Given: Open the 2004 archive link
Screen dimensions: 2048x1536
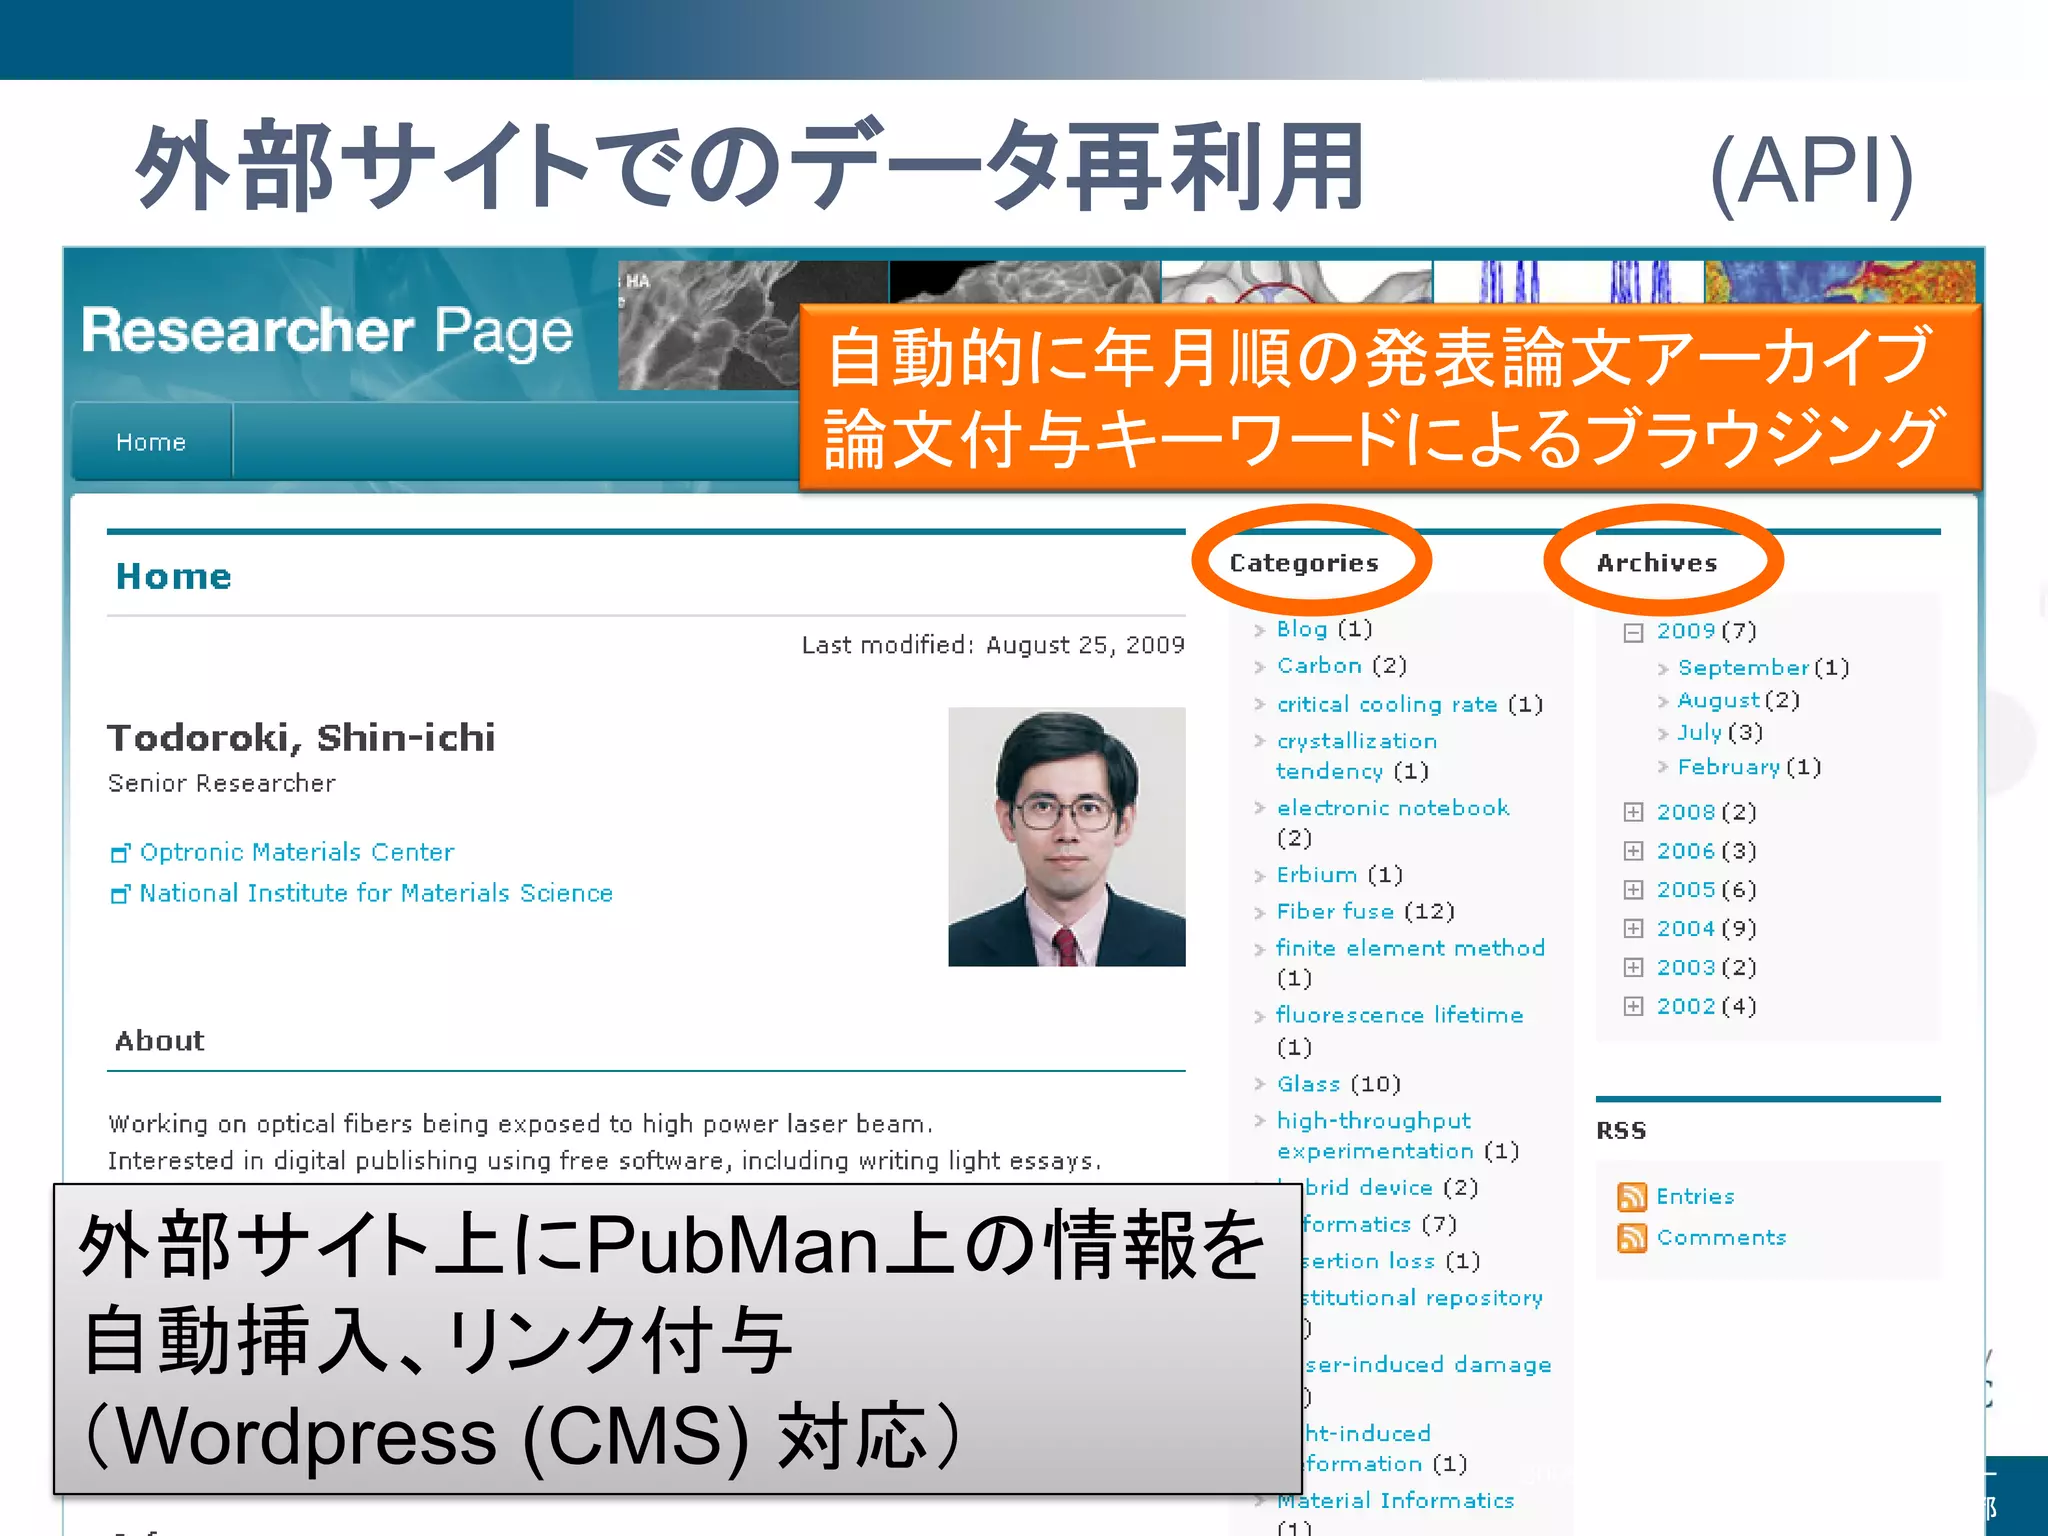Looking at the screenshot, I should click(1686, 929).
